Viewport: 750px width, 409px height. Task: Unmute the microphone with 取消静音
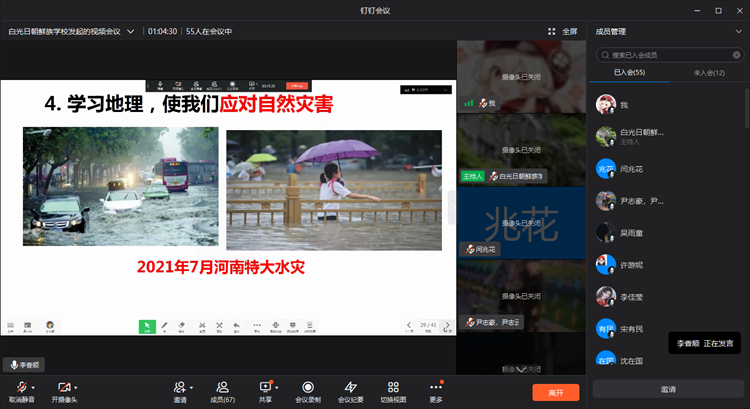20,388
